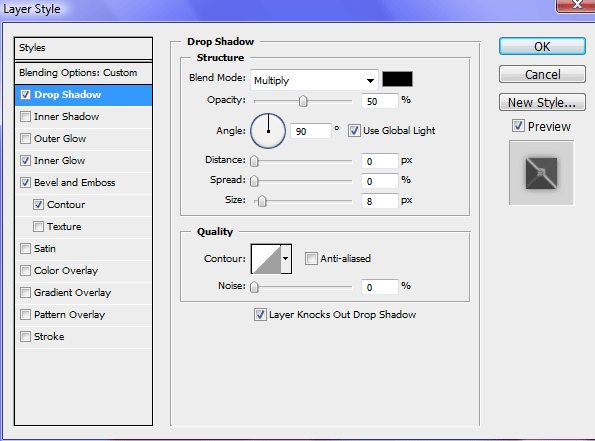Open the Blend Mode Multiply dropdown

(x=314, y=80)
